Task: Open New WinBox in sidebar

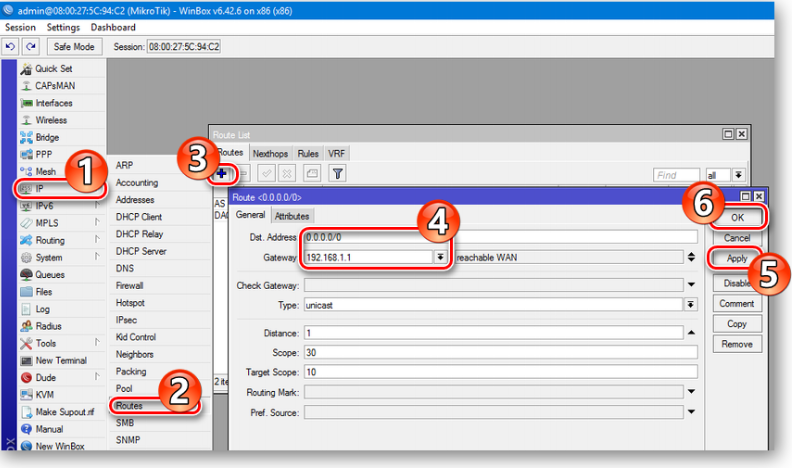Action: 62,446
